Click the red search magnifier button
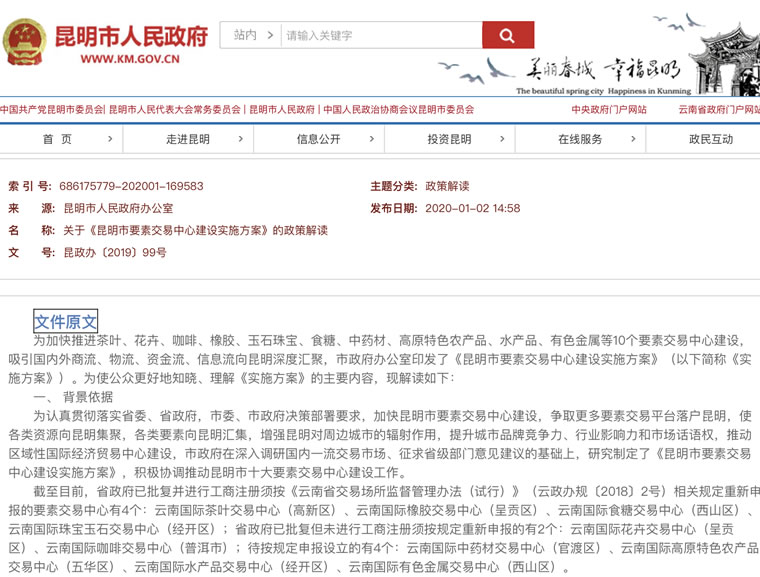 click(508, 35)
